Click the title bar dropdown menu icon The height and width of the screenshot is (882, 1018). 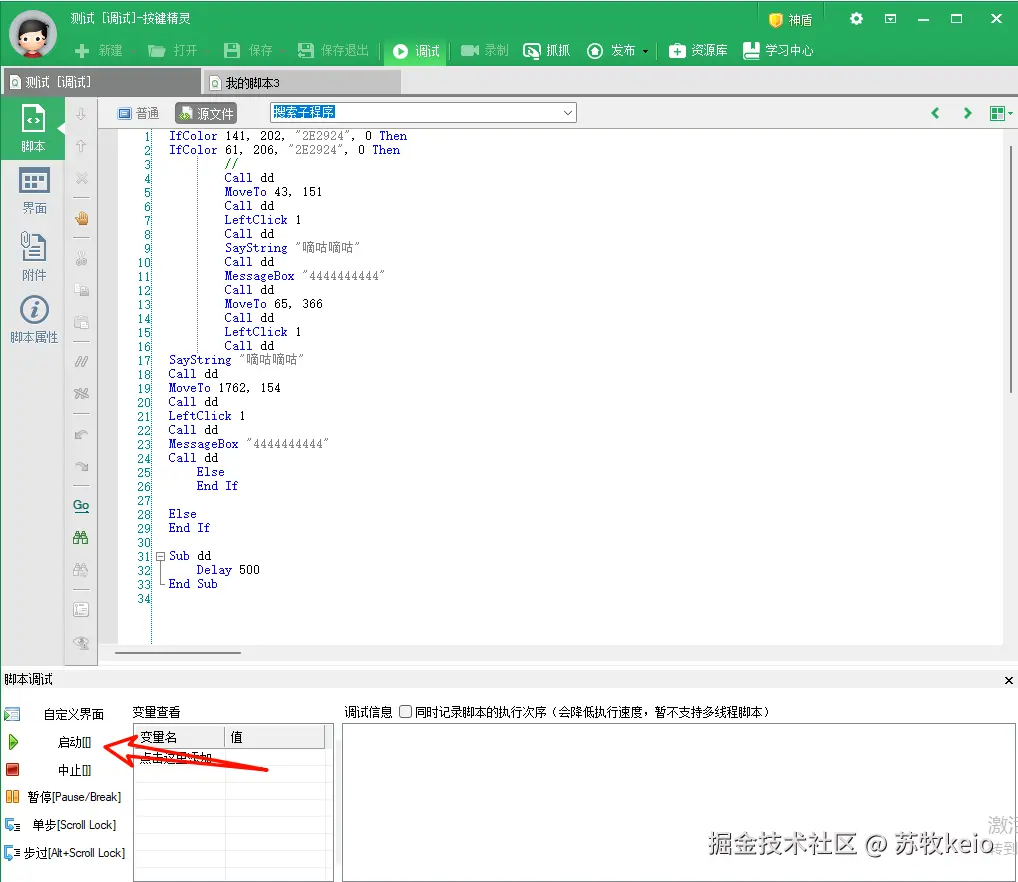(891, 19)
